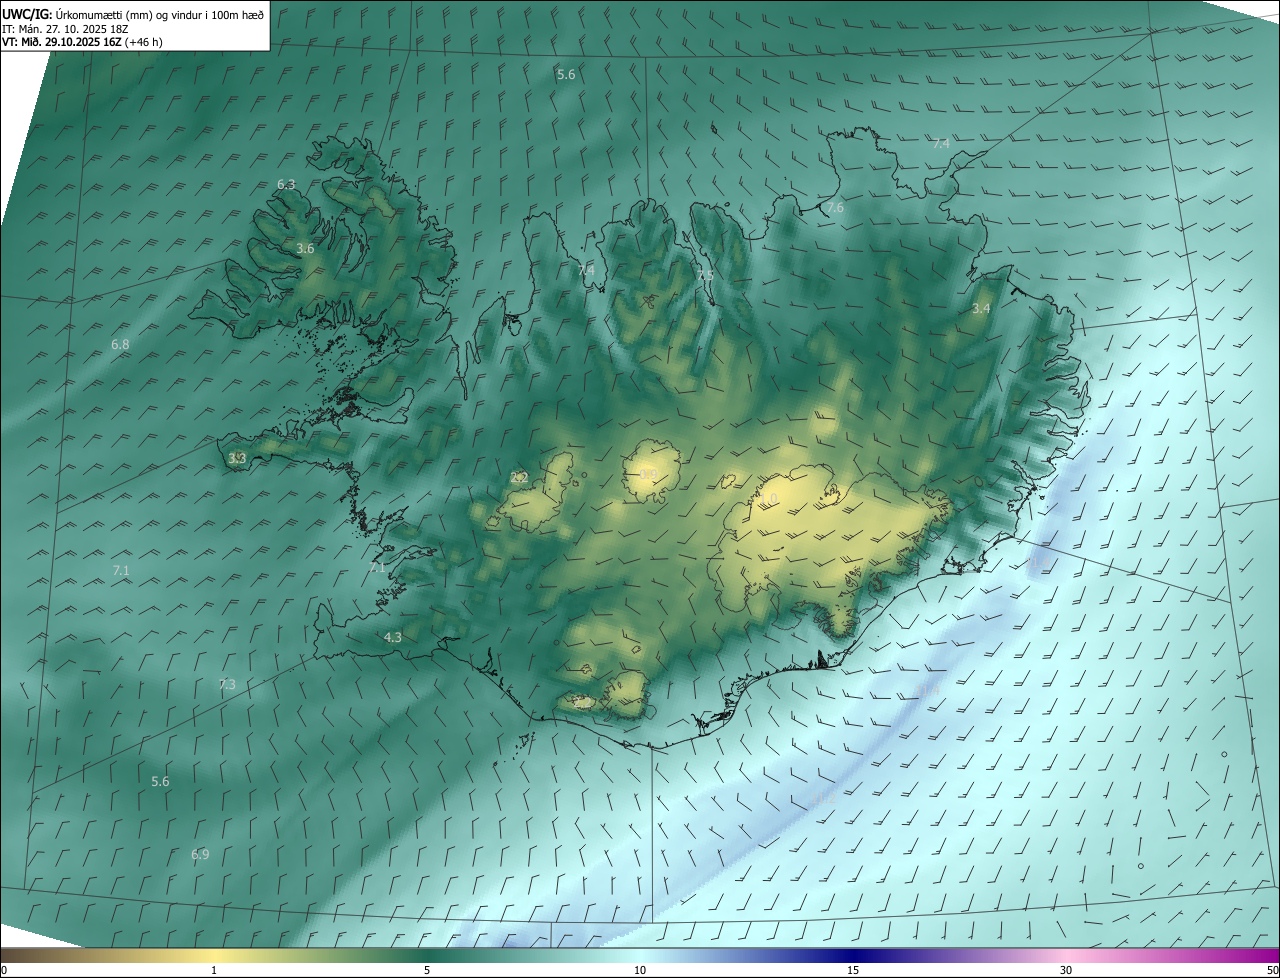The width and height of the screenshot is (1280, 978).
Task: Click the "(+46 h)" forecast offset text
Action: pyautogui.click(x=144, y=43)
